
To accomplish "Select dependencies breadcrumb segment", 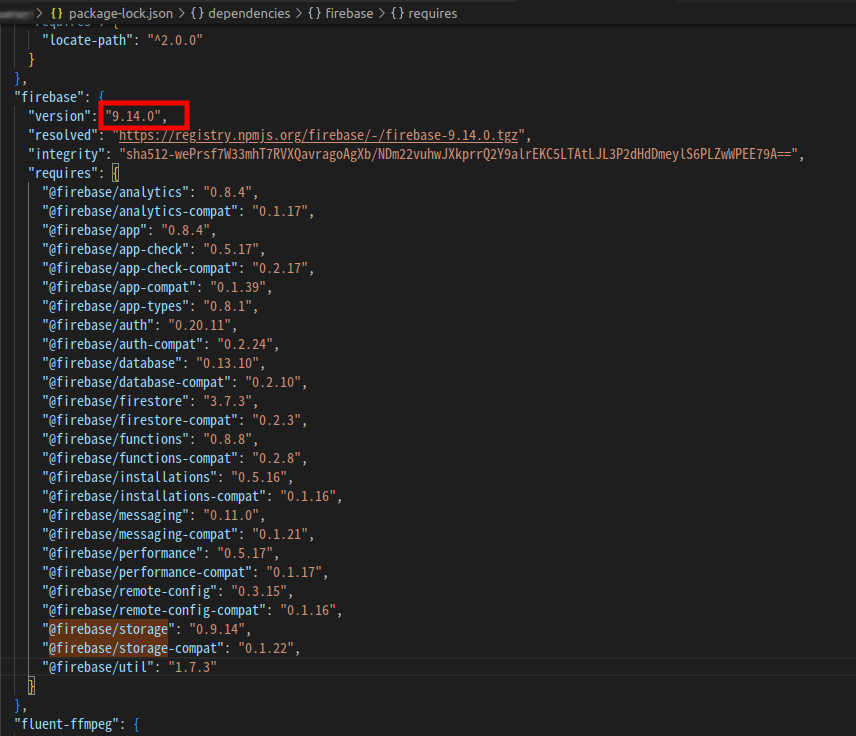I will 249,13.
